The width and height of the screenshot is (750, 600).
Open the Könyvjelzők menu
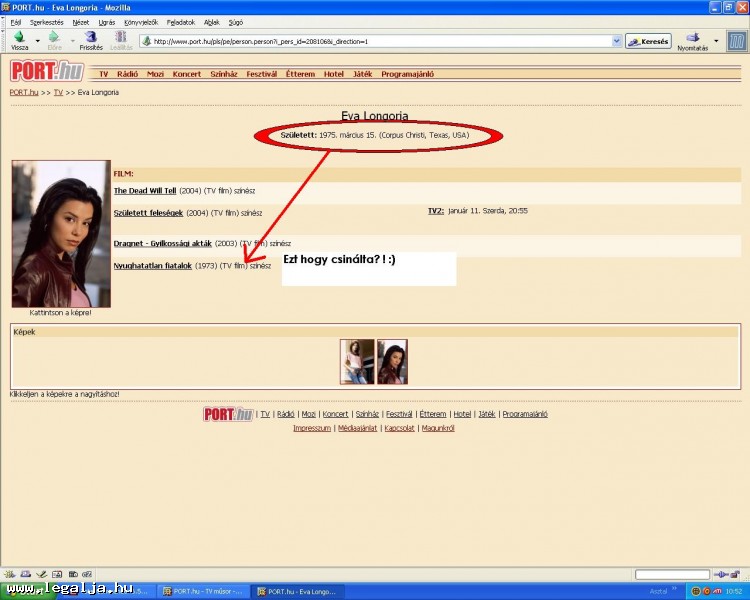(139, 21)
